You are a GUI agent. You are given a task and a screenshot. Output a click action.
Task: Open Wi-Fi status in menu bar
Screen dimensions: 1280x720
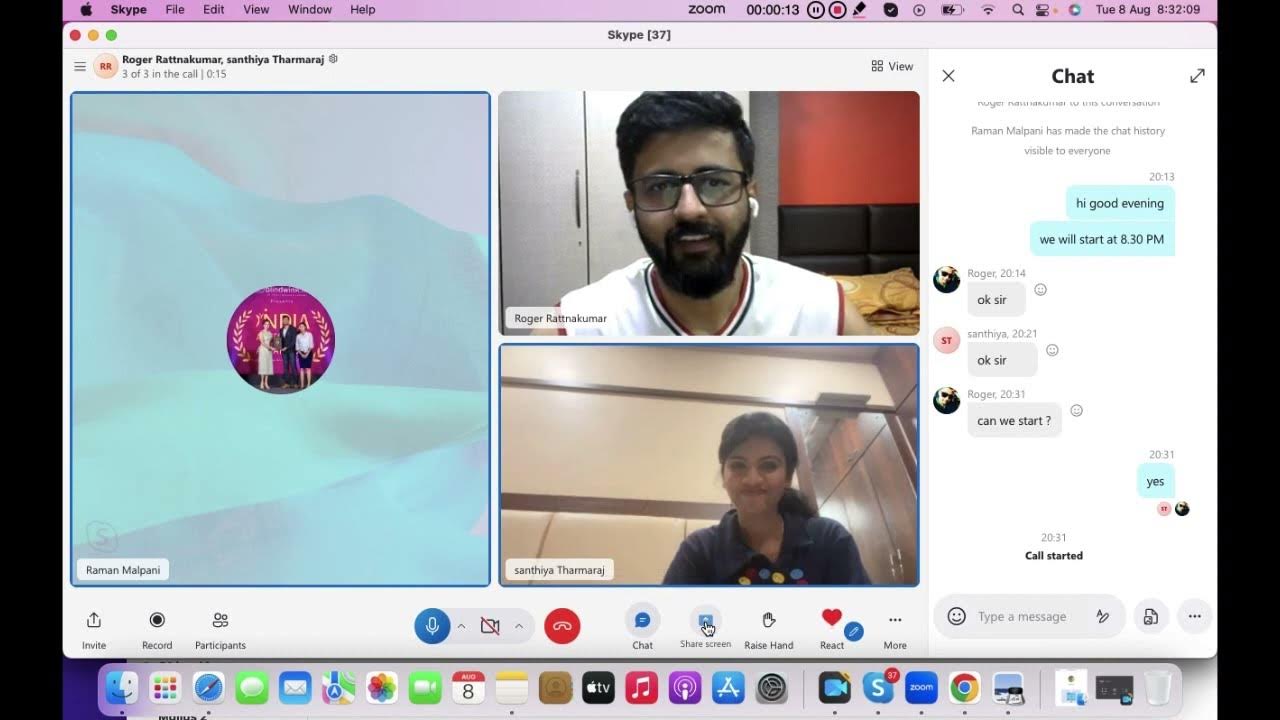click(988, 9)
